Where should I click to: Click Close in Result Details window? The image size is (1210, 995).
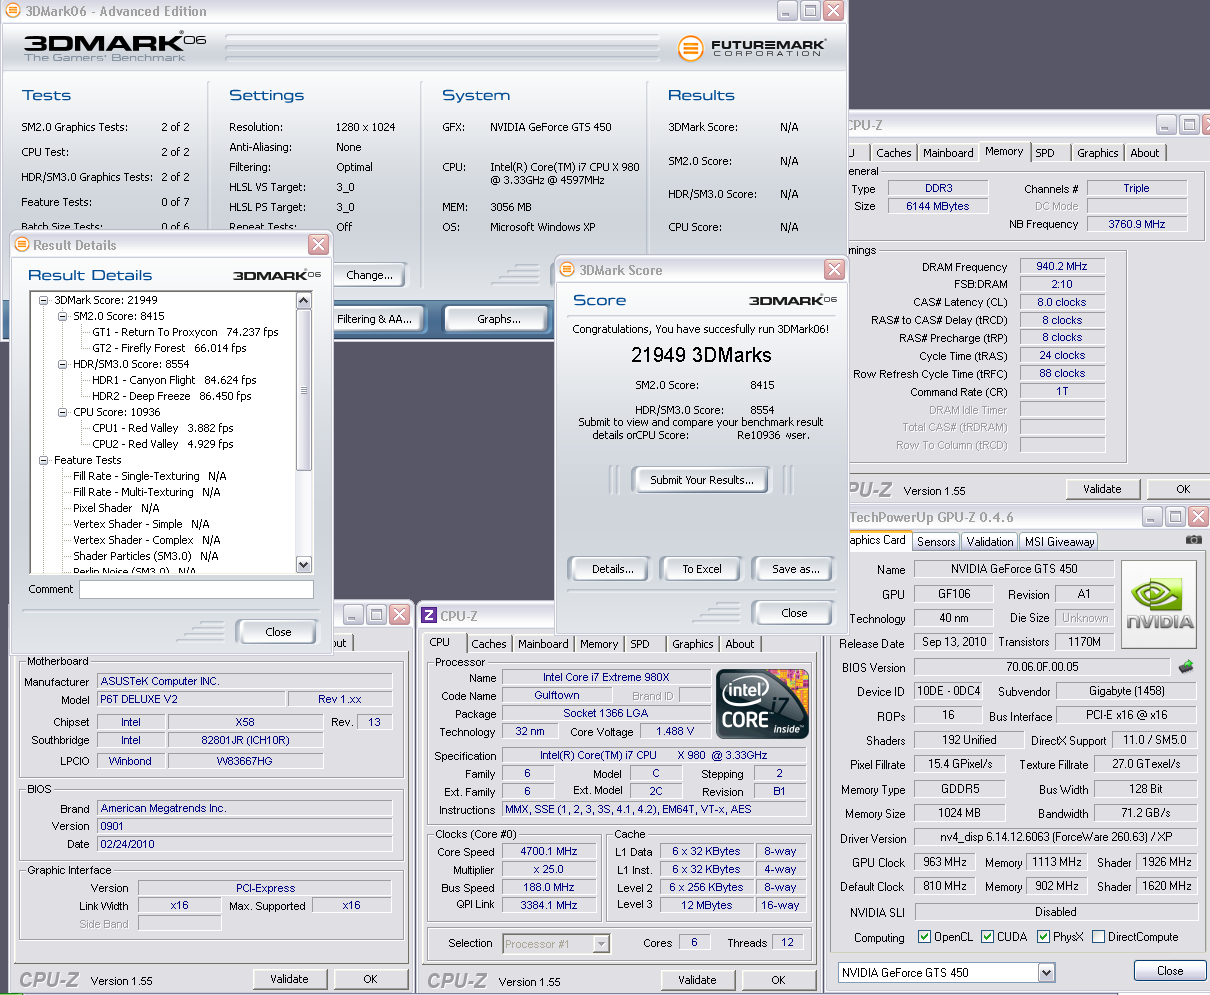(x=278, y=632)
